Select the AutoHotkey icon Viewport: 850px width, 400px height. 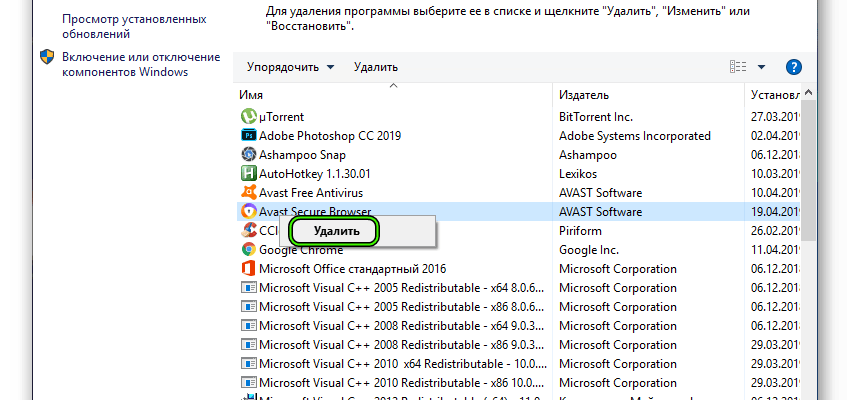coord(249,174)
